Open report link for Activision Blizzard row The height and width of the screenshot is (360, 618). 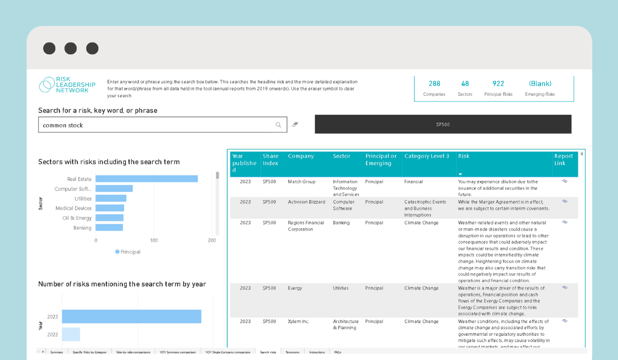pyautogui.click(x=564, y=201)
